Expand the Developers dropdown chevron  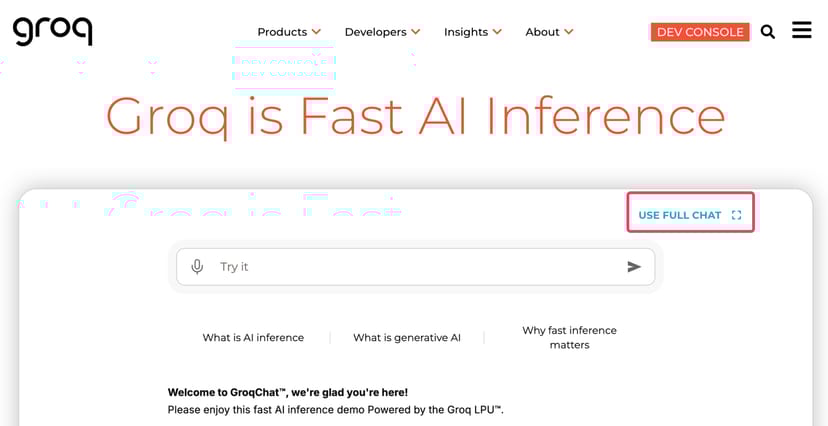click(415, 32)
